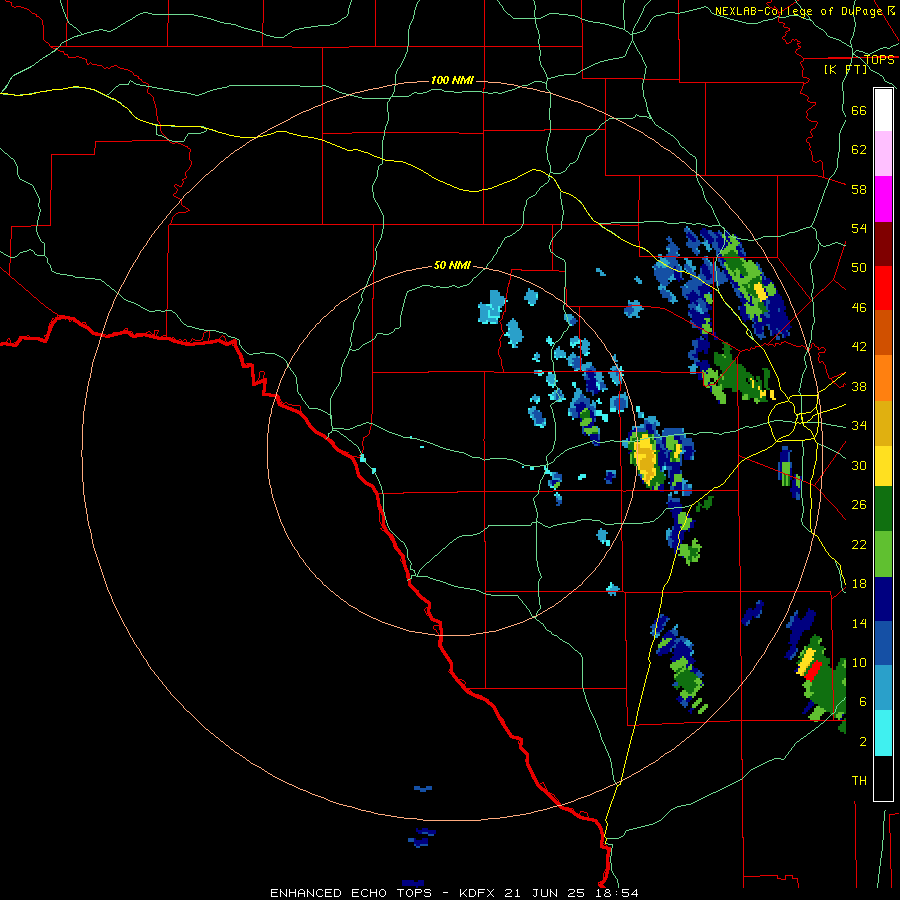Viewport: 900px width, 900px height.
Task: Pick the dark orange legend swatch
Action: tap(883, 332)
